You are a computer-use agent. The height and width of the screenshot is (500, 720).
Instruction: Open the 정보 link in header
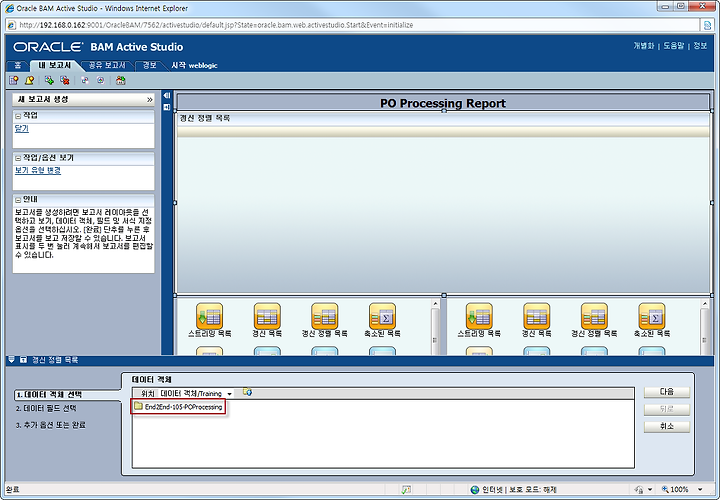pos(700,46)
